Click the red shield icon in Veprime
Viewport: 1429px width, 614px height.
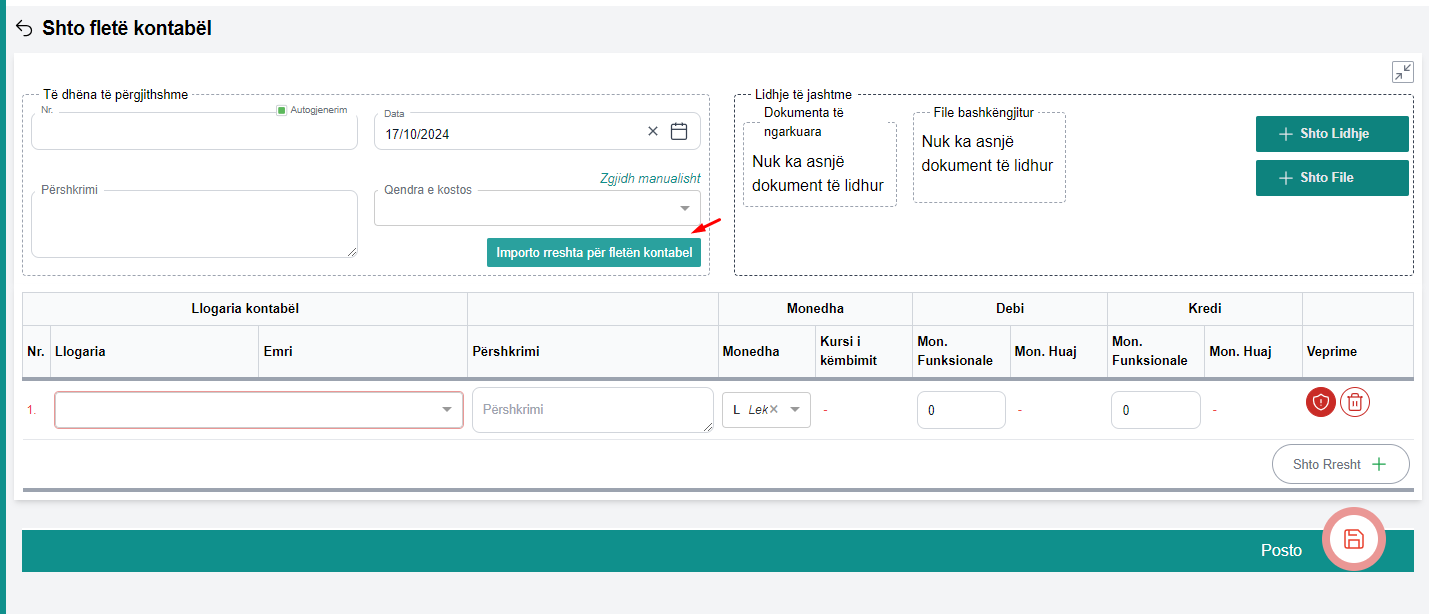pyautogui.click(x=1321, y=402)
